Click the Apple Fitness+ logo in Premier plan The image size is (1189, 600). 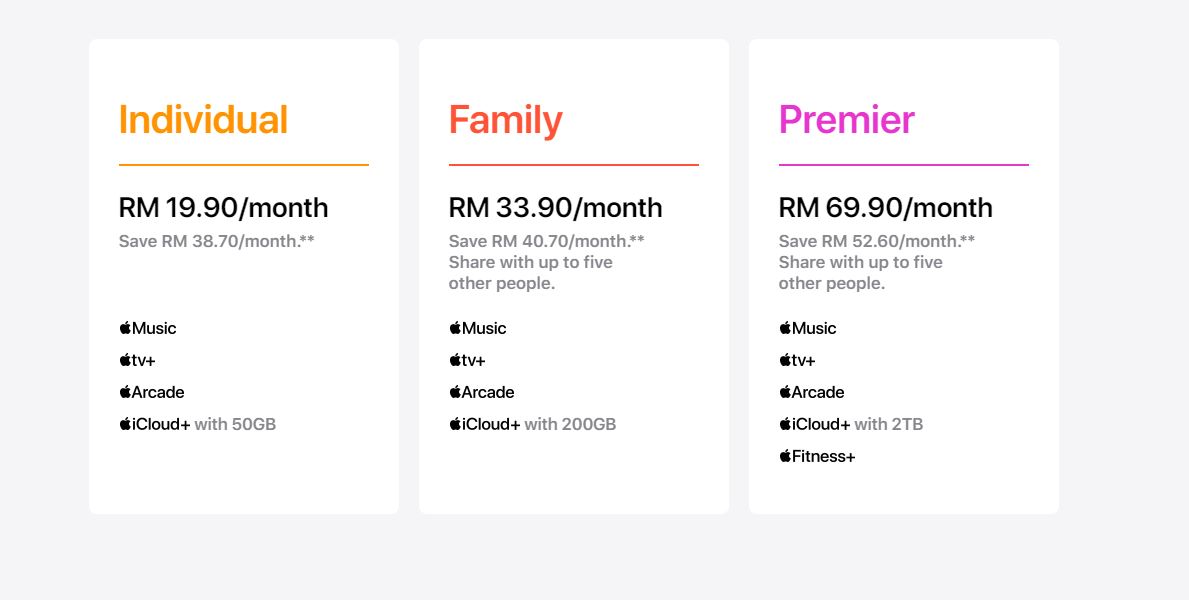817,456
